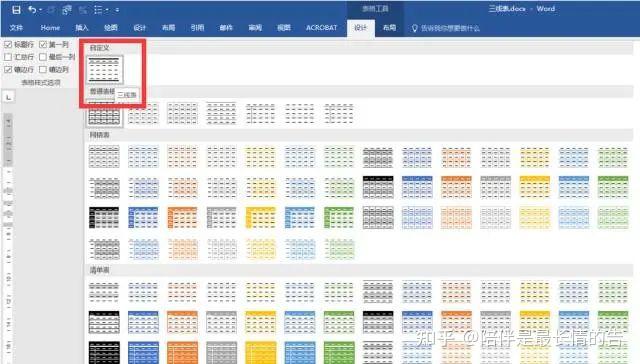Apply orange 网格表 style with orange first column
Image resolution: width=640 pixels, height=364 pixels.
(182, 217)
